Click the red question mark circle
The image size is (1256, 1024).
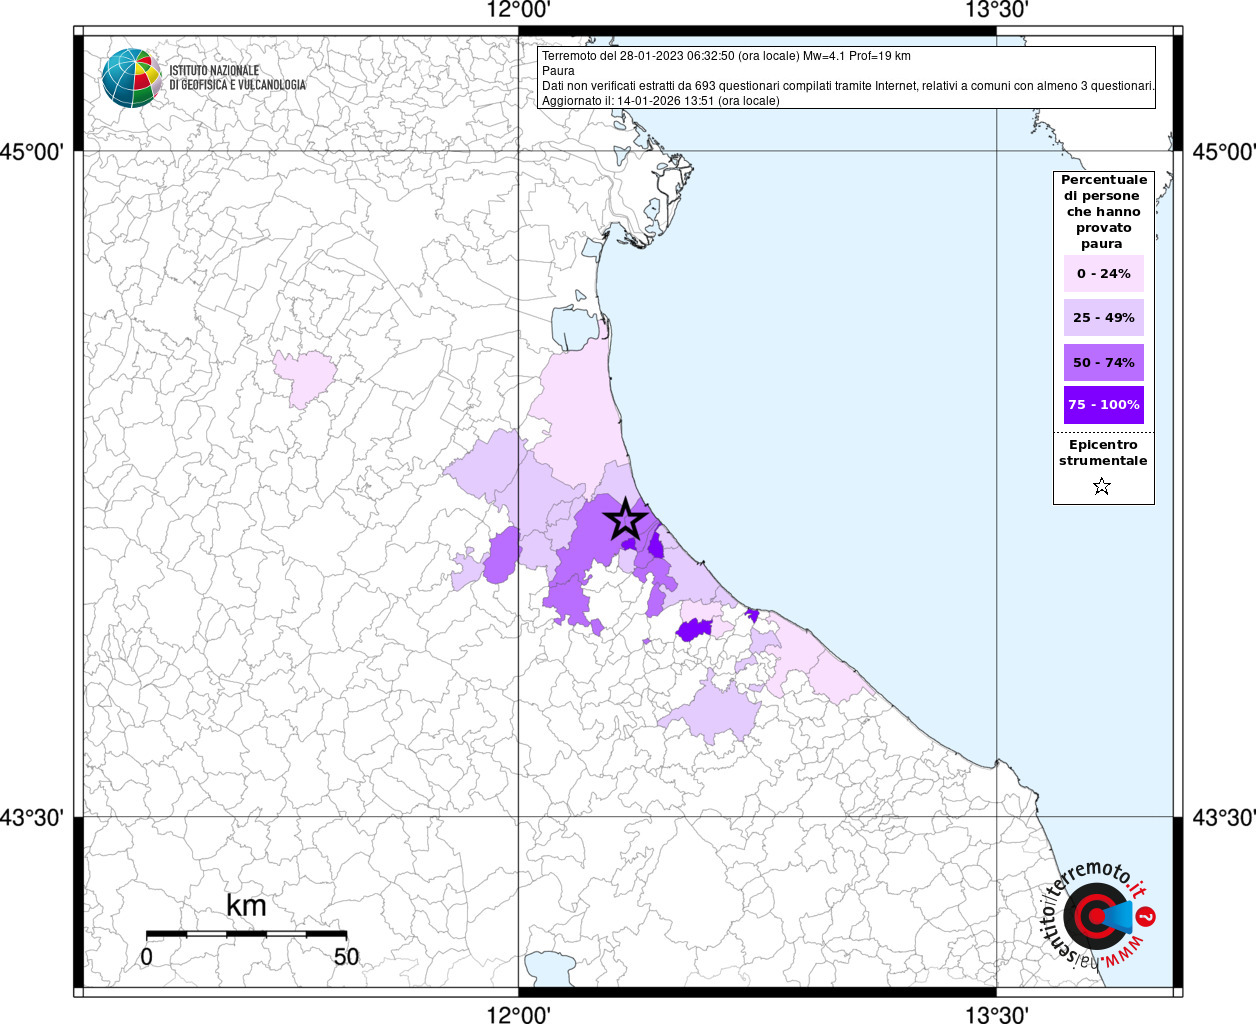[x=1147, y=916]
